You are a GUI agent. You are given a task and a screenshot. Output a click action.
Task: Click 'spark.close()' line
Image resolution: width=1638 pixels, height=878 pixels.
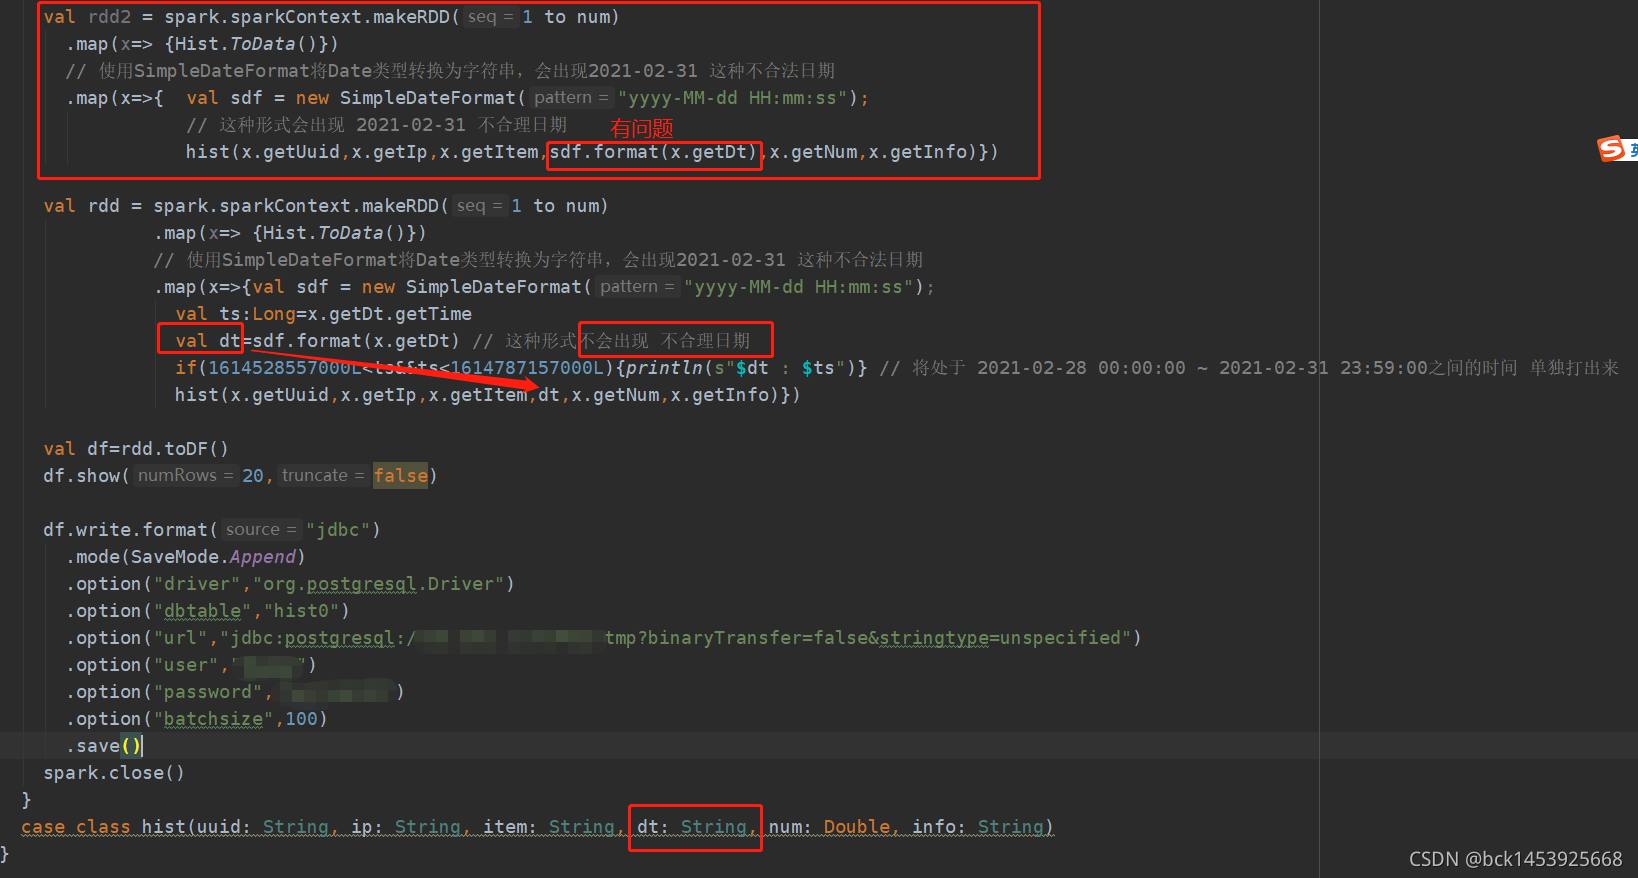(114, 773)
